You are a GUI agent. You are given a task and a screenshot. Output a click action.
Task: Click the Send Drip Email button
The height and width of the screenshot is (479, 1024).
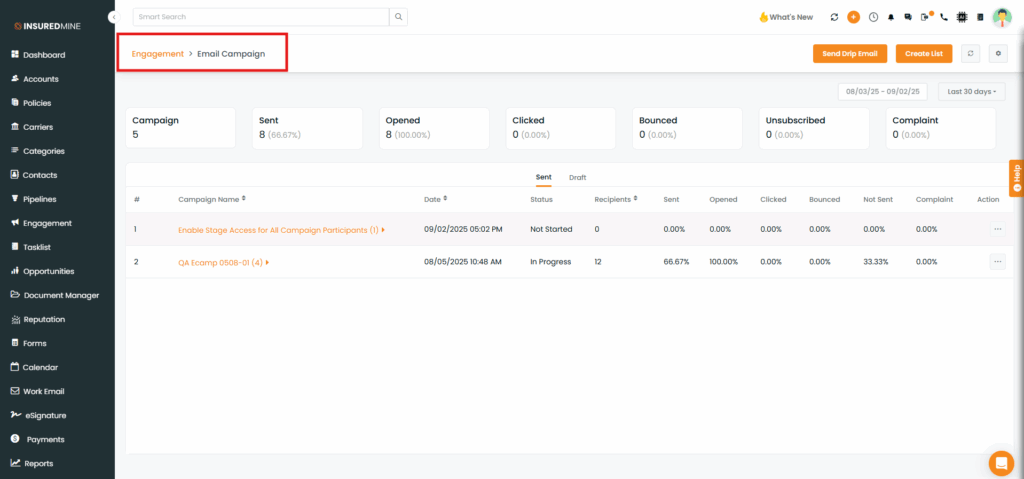tap(849, 53)
